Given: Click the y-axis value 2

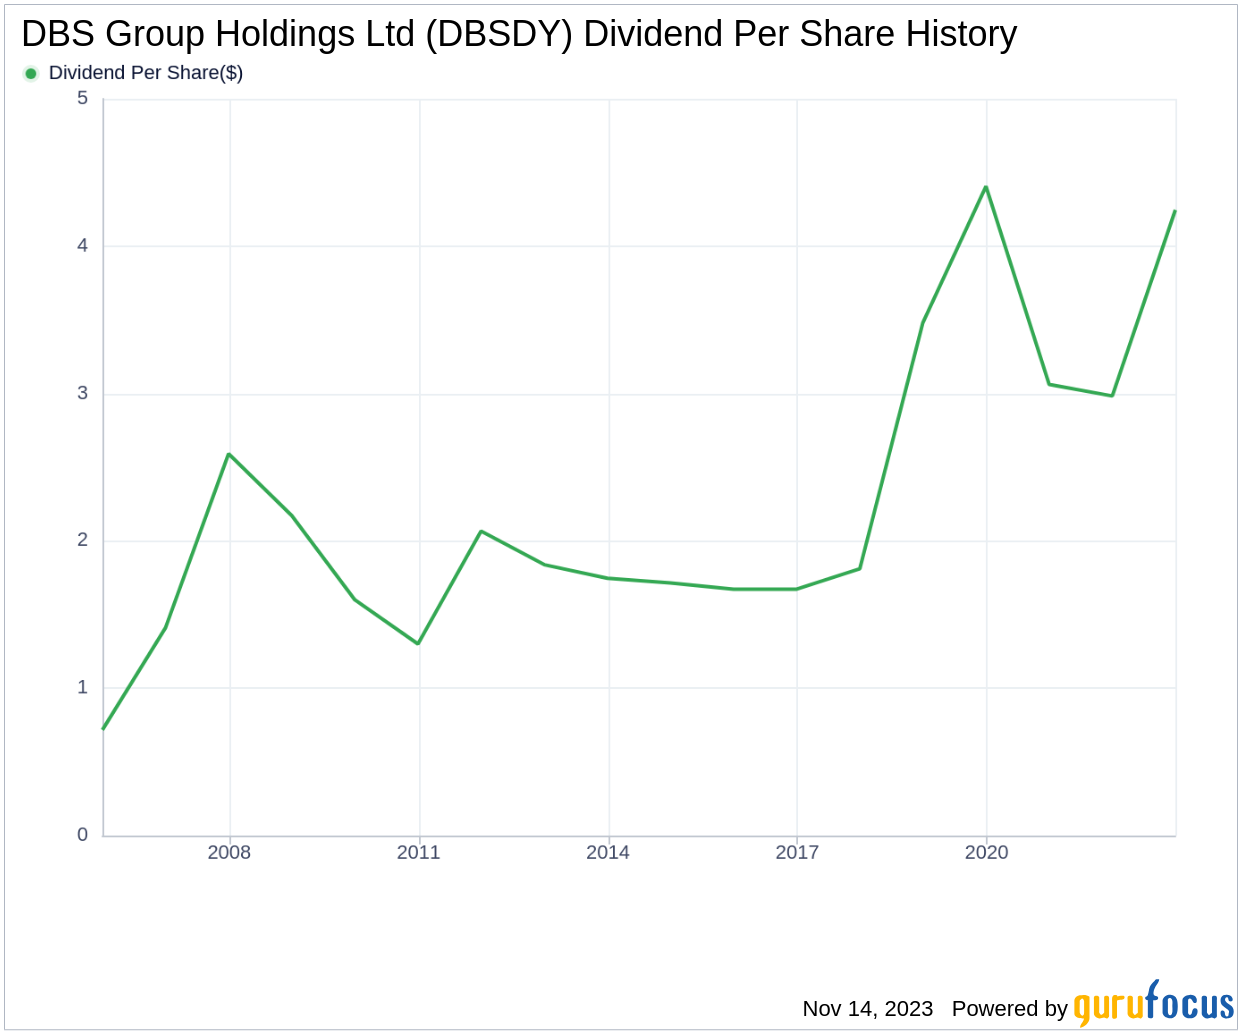Looking at the screenshot, I should coord(83,540).
